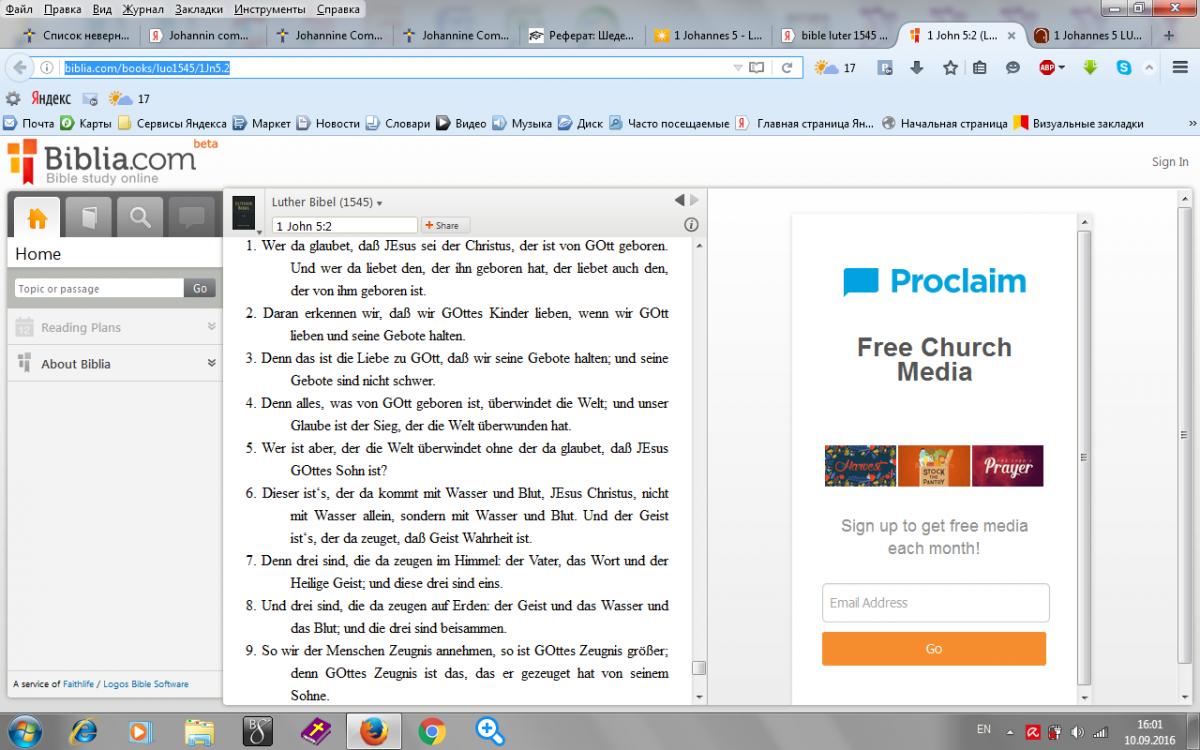Open the Home tab in Biblia sidebar
Screen dimensions: 1200x750
tap(37, 217)
